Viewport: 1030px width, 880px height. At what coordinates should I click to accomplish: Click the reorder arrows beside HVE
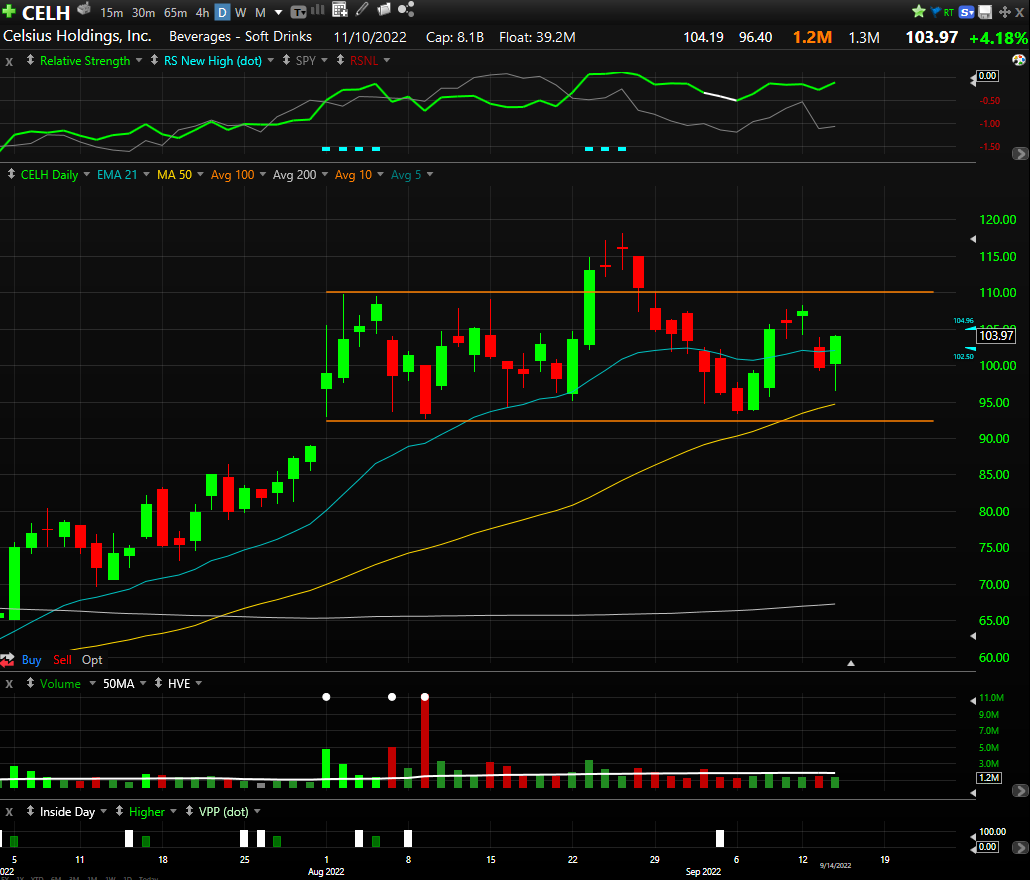(158, 683)
